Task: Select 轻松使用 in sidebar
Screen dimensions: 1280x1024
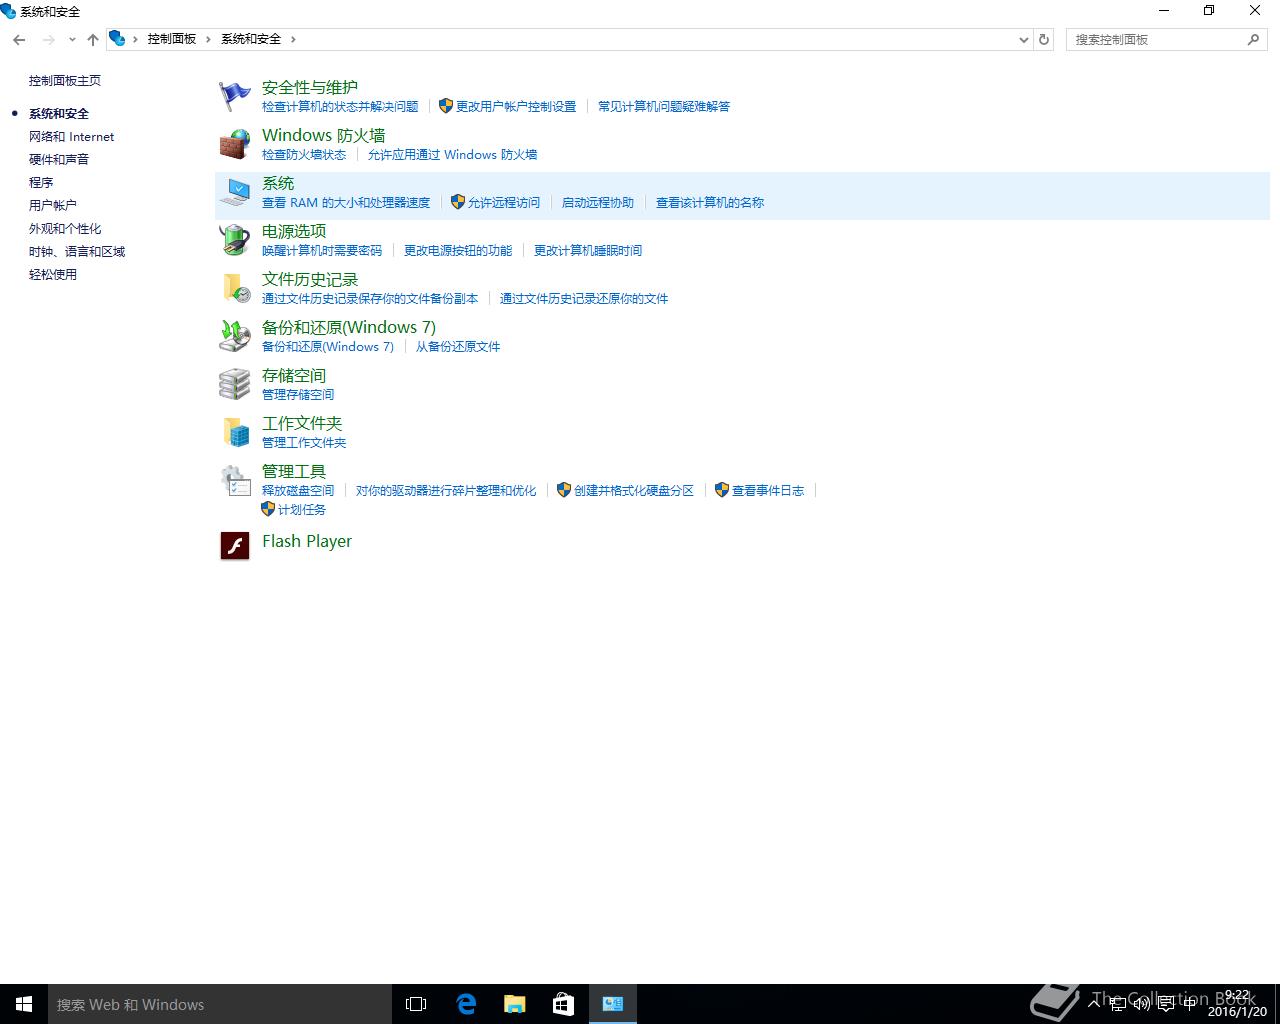Action: tap(53, 275)
